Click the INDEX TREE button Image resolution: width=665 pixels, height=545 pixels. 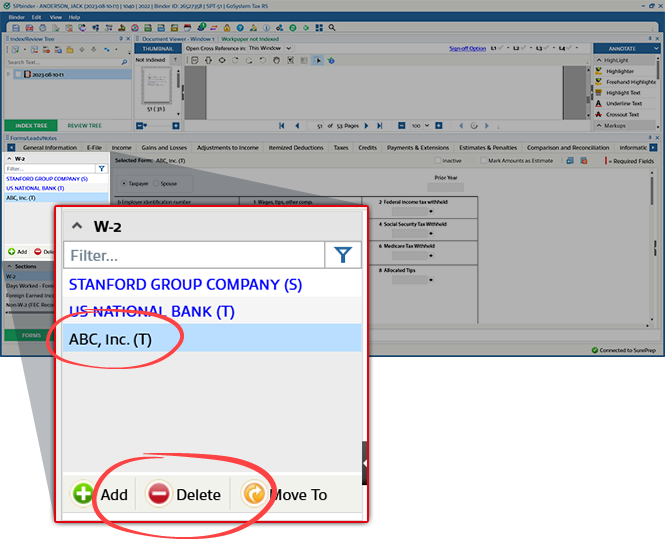[x=31, y=126]
